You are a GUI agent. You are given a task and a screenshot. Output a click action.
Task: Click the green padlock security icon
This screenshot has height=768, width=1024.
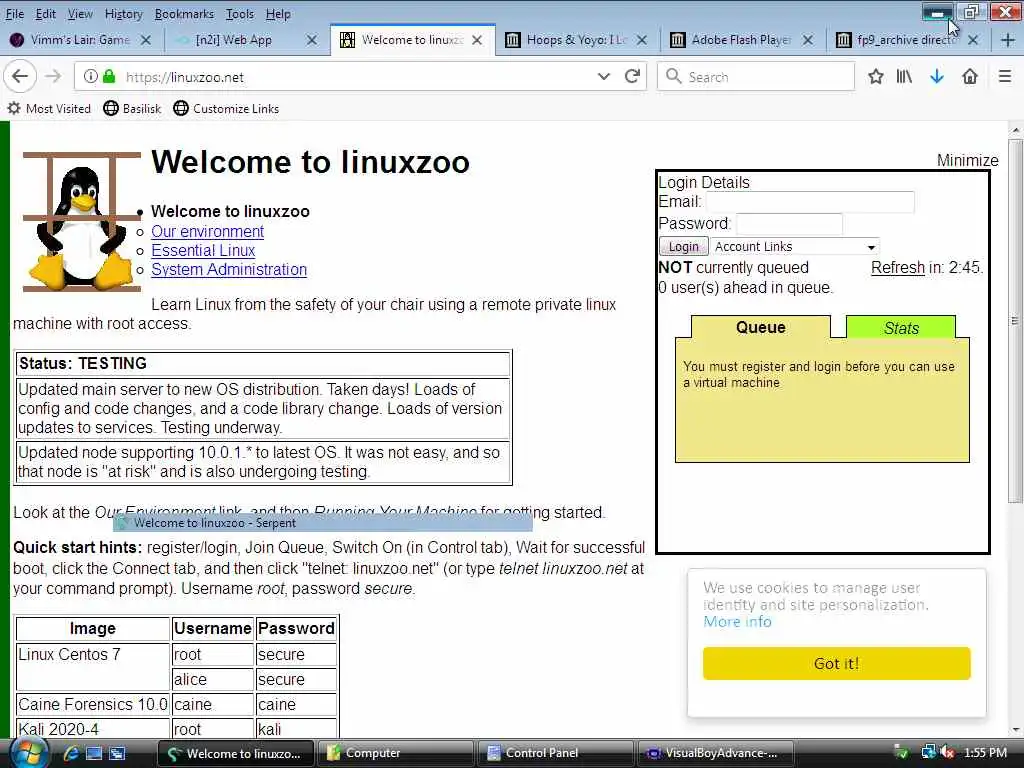tap(109, 76)
